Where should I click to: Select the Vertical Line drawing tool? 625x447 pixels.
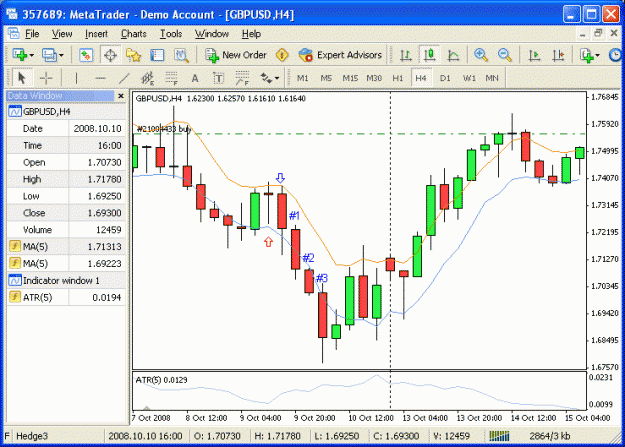tap(76, 78)
